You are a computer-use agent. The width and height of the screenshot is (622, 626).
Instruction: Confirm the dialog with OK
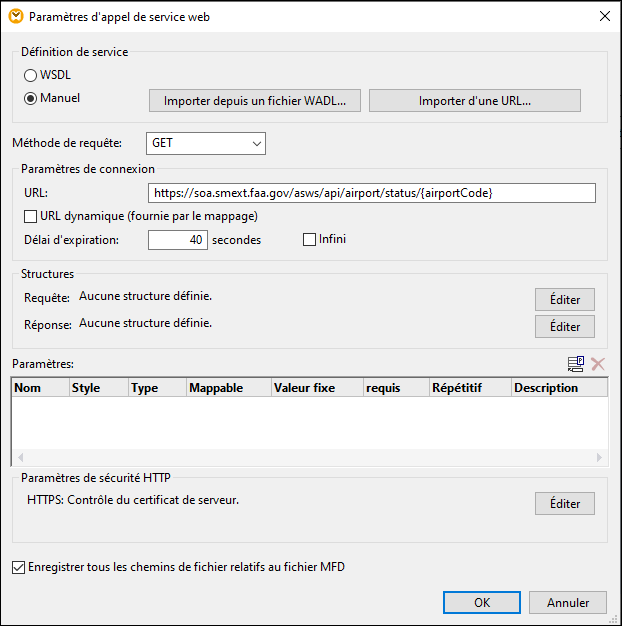pyautogui.click(x=482, y=603)
